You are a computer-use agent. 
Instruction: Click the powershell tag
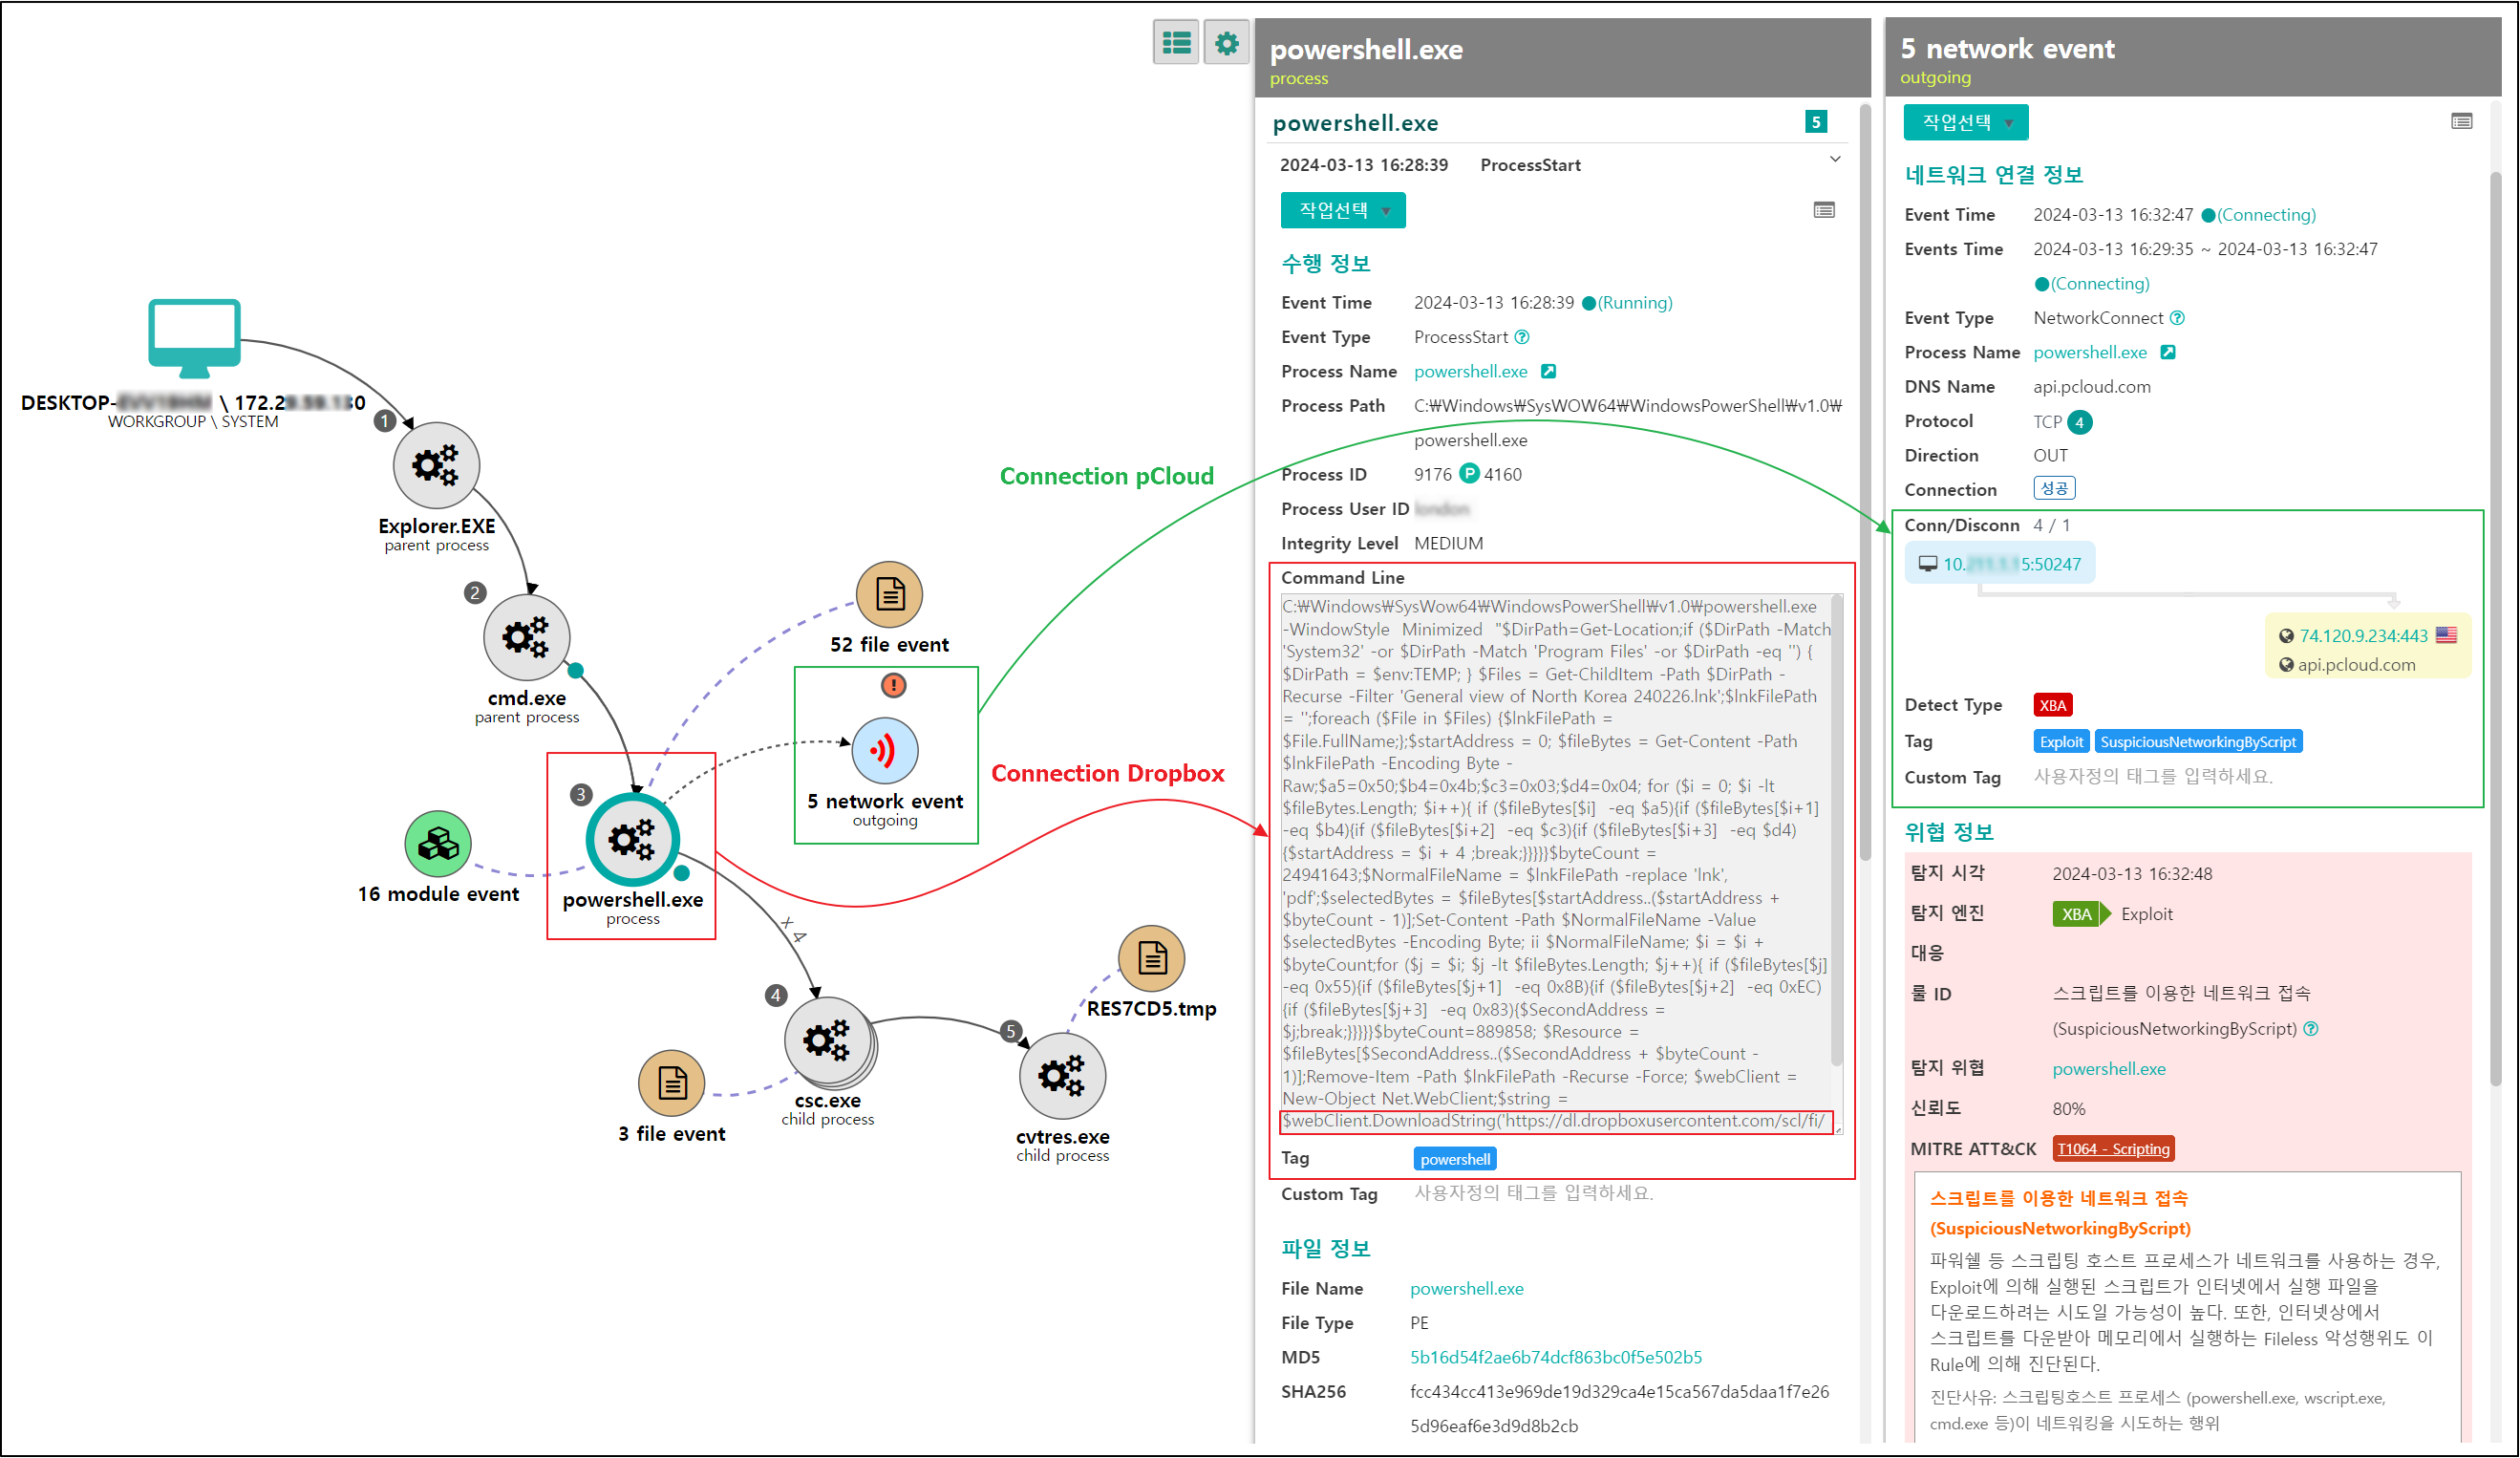(1455, 1159)
